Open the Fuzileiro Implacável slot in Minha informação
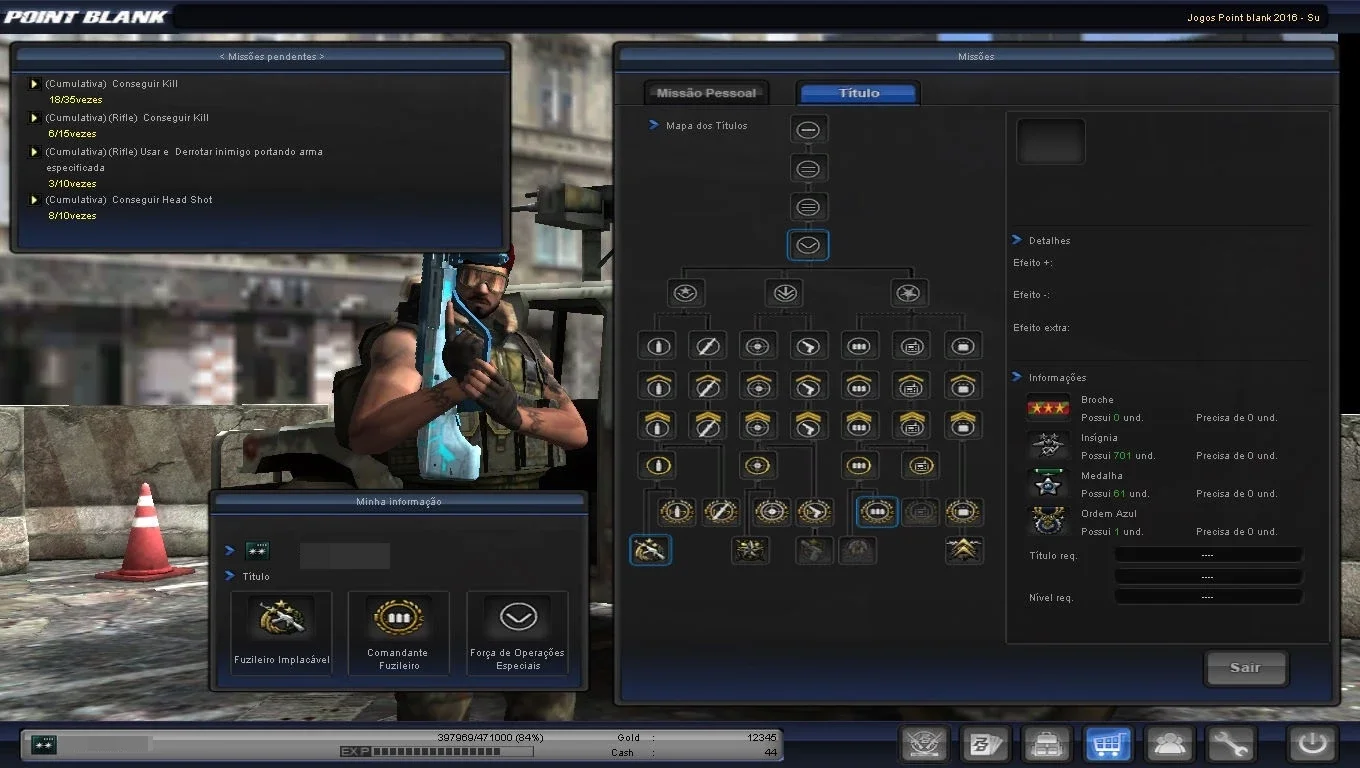The width and height of the screenshot is (1360, 768). pos(282,633)
